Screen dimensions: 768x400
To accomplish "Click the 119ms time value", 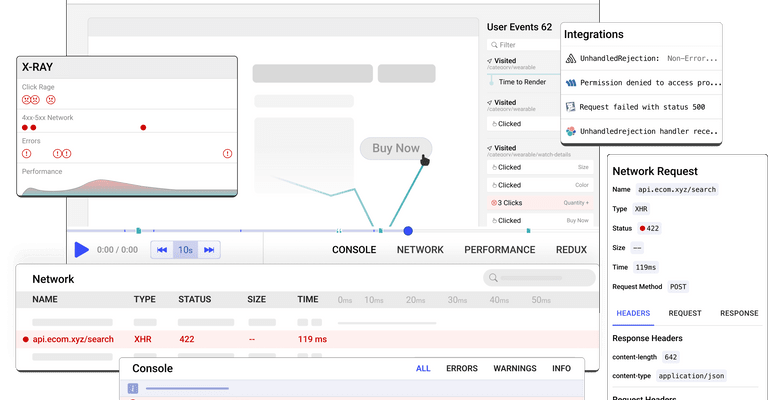I will pyautogui.click(x=646, y=267).
